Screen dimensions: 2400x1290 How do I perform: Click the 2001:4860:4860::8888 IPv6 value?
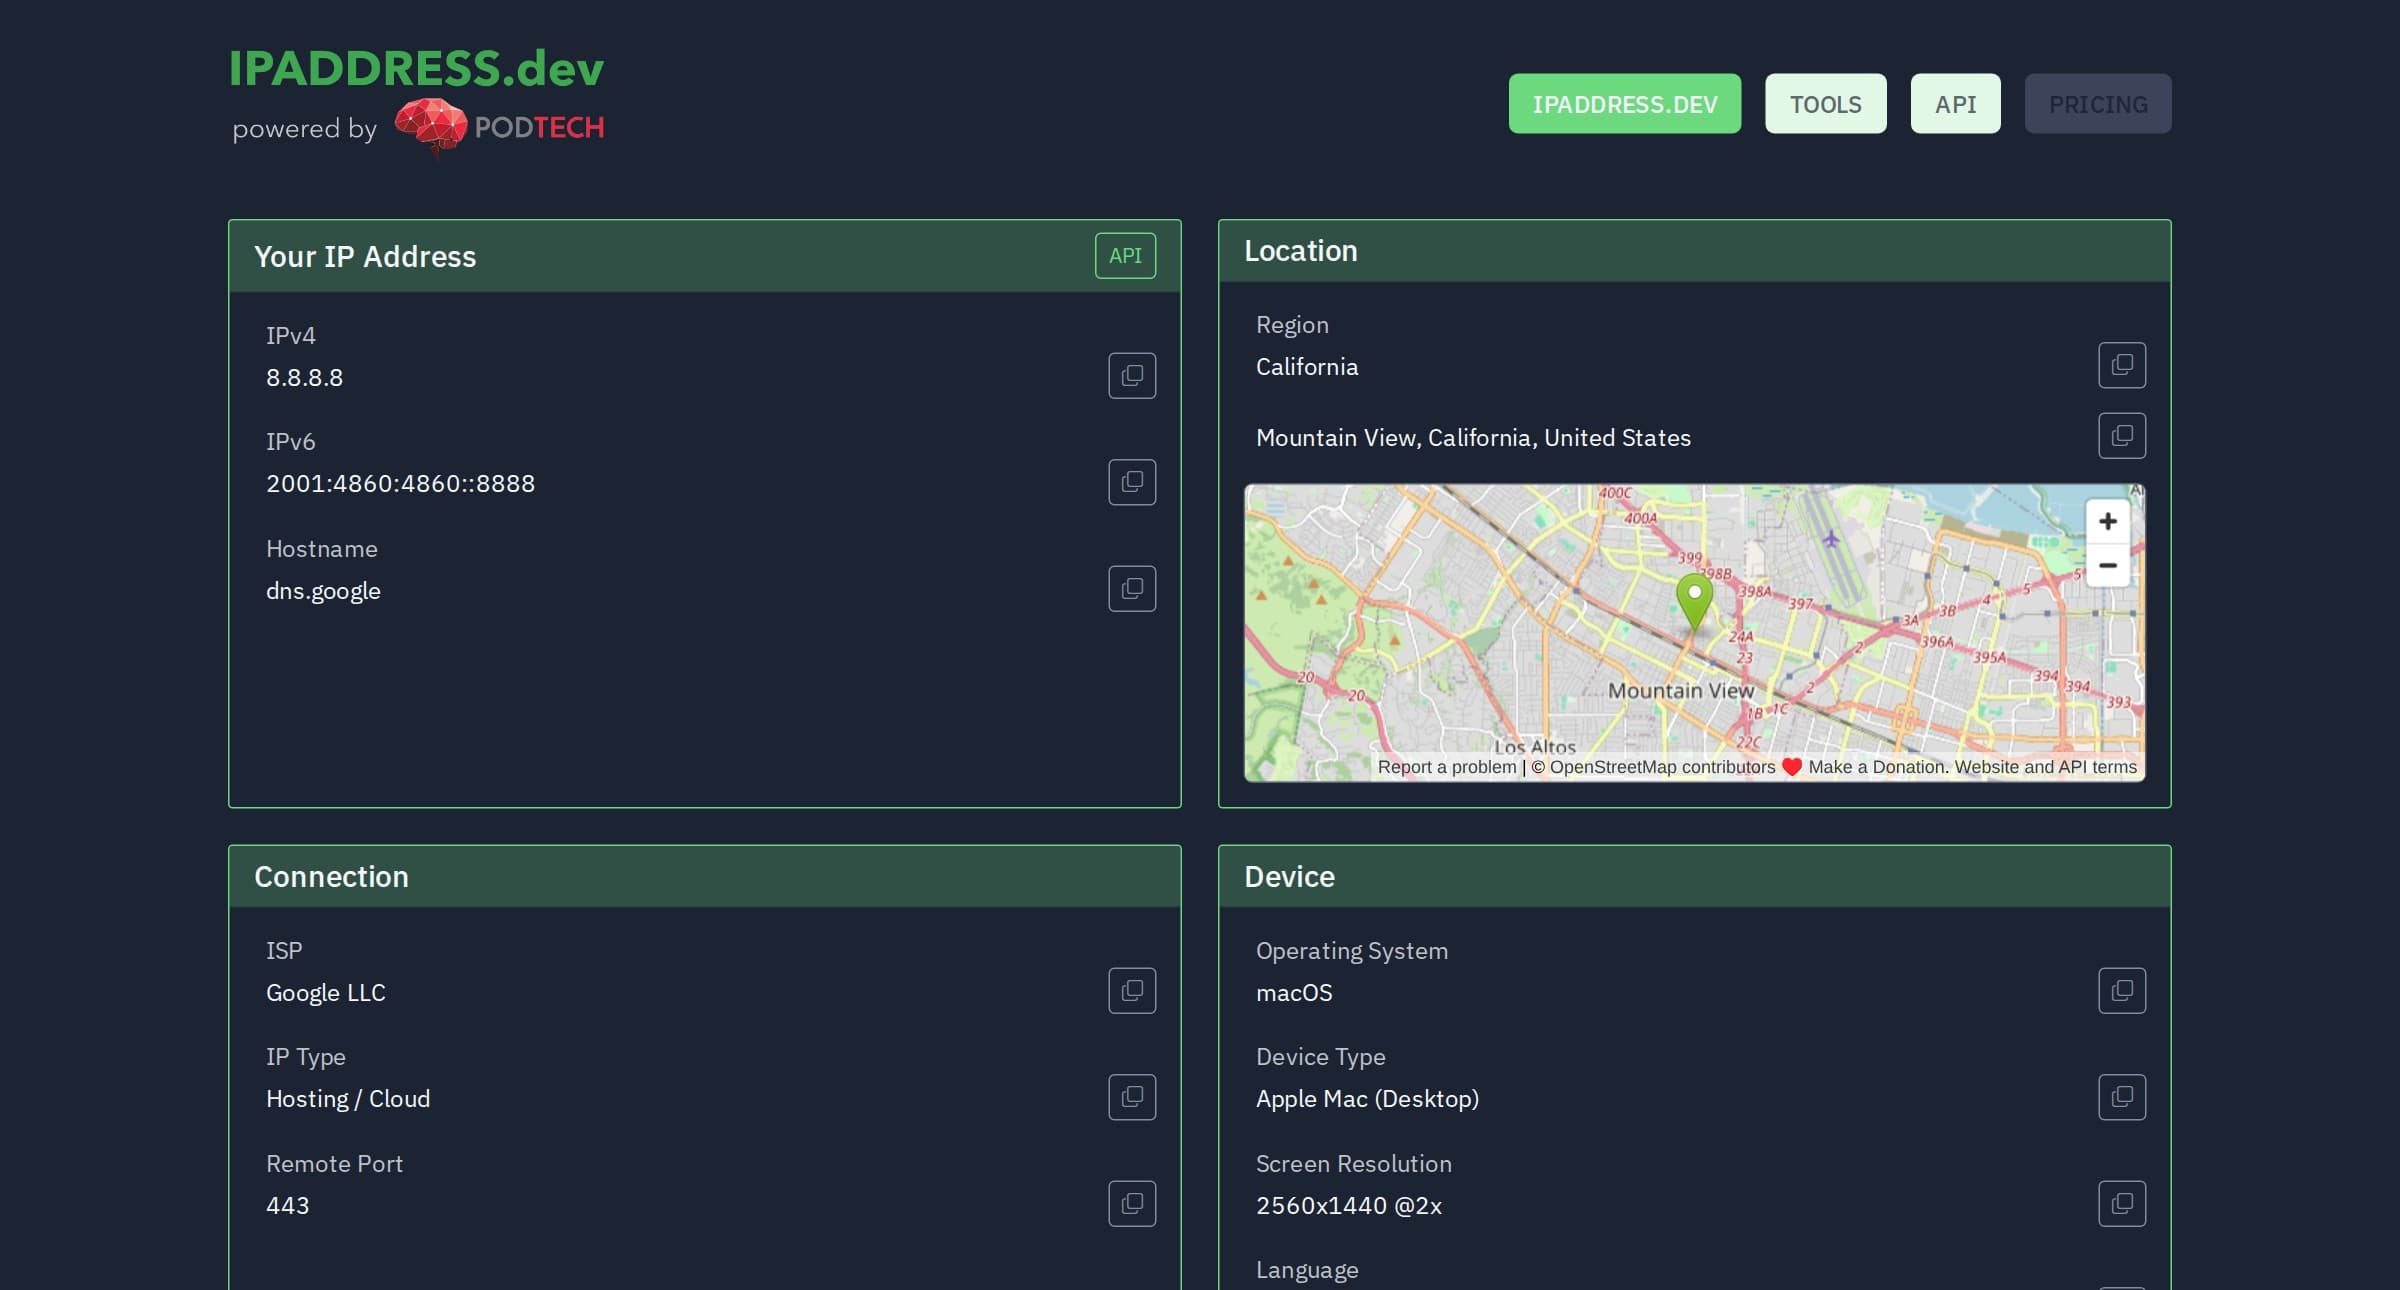(x=400, y=484)
